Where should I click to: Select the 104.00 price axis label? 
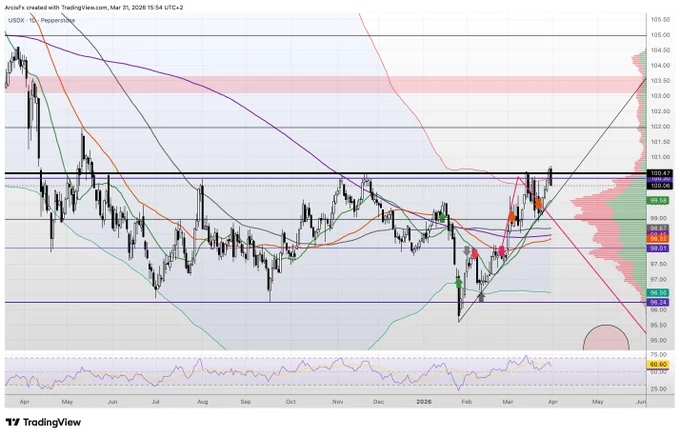660,65
